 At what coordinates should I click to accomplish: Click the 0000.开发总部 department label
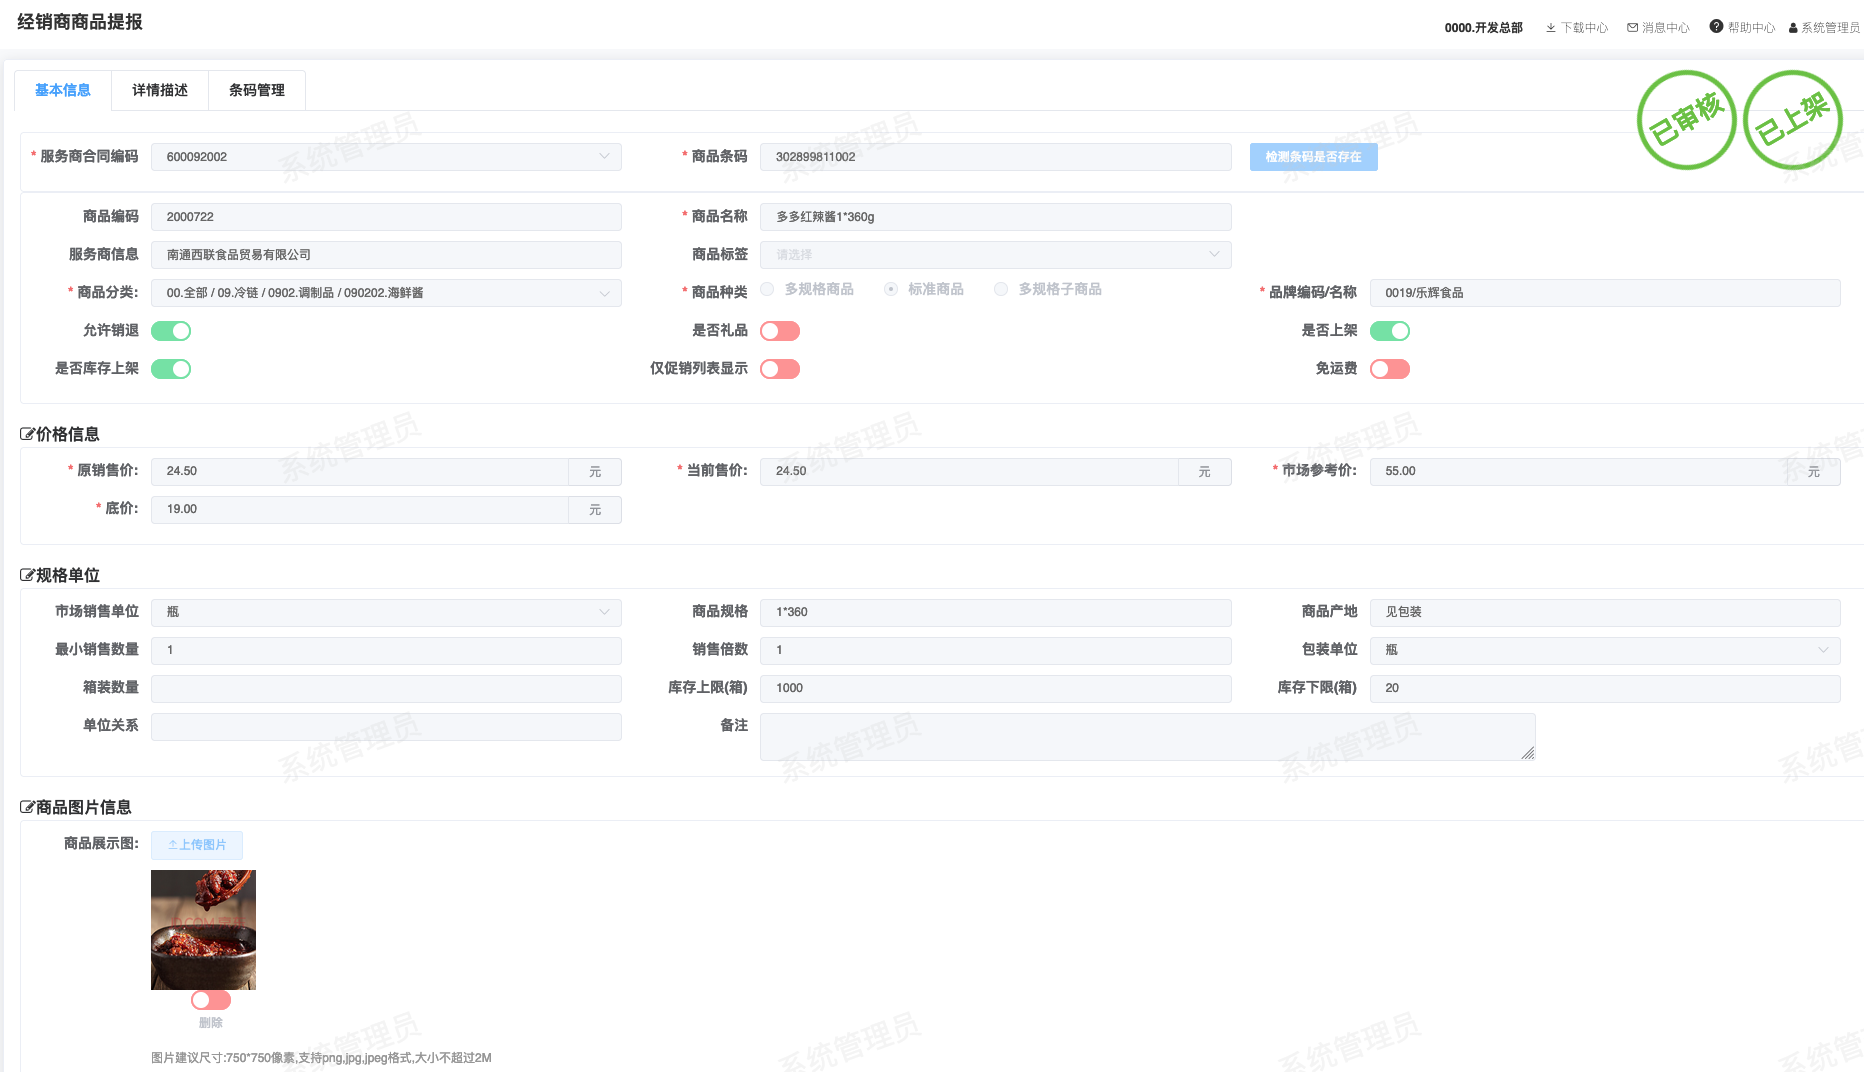(x=1483, y=28)
